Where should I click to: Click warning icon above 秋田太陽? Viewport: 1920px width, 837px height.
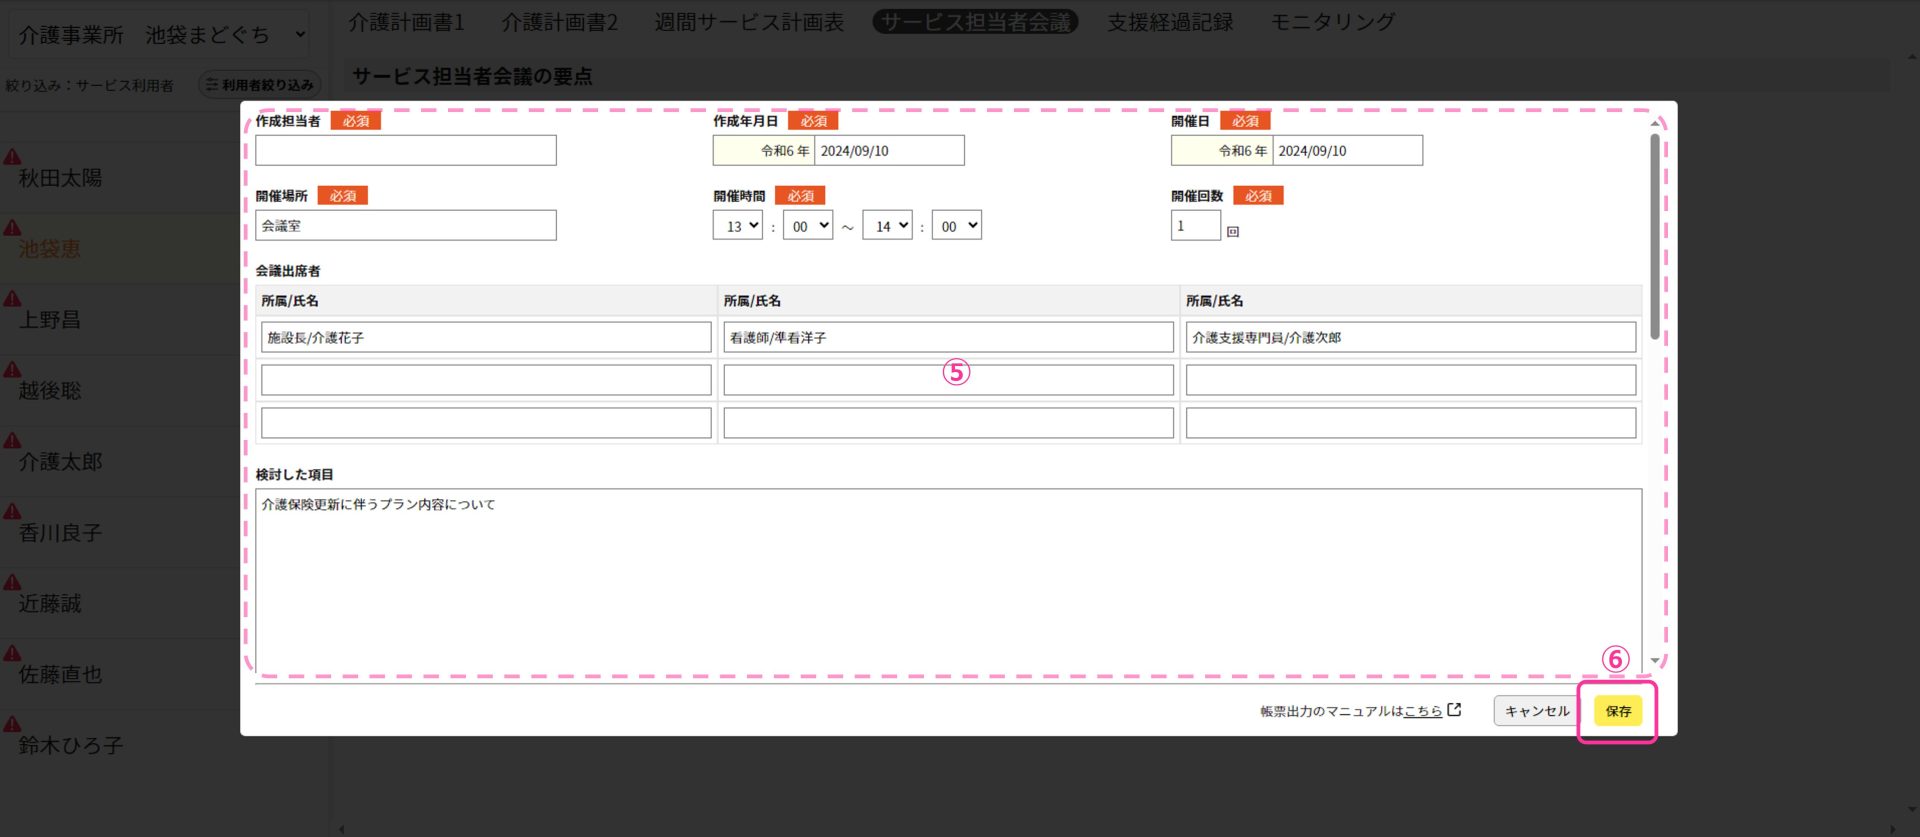pos(12,156)
